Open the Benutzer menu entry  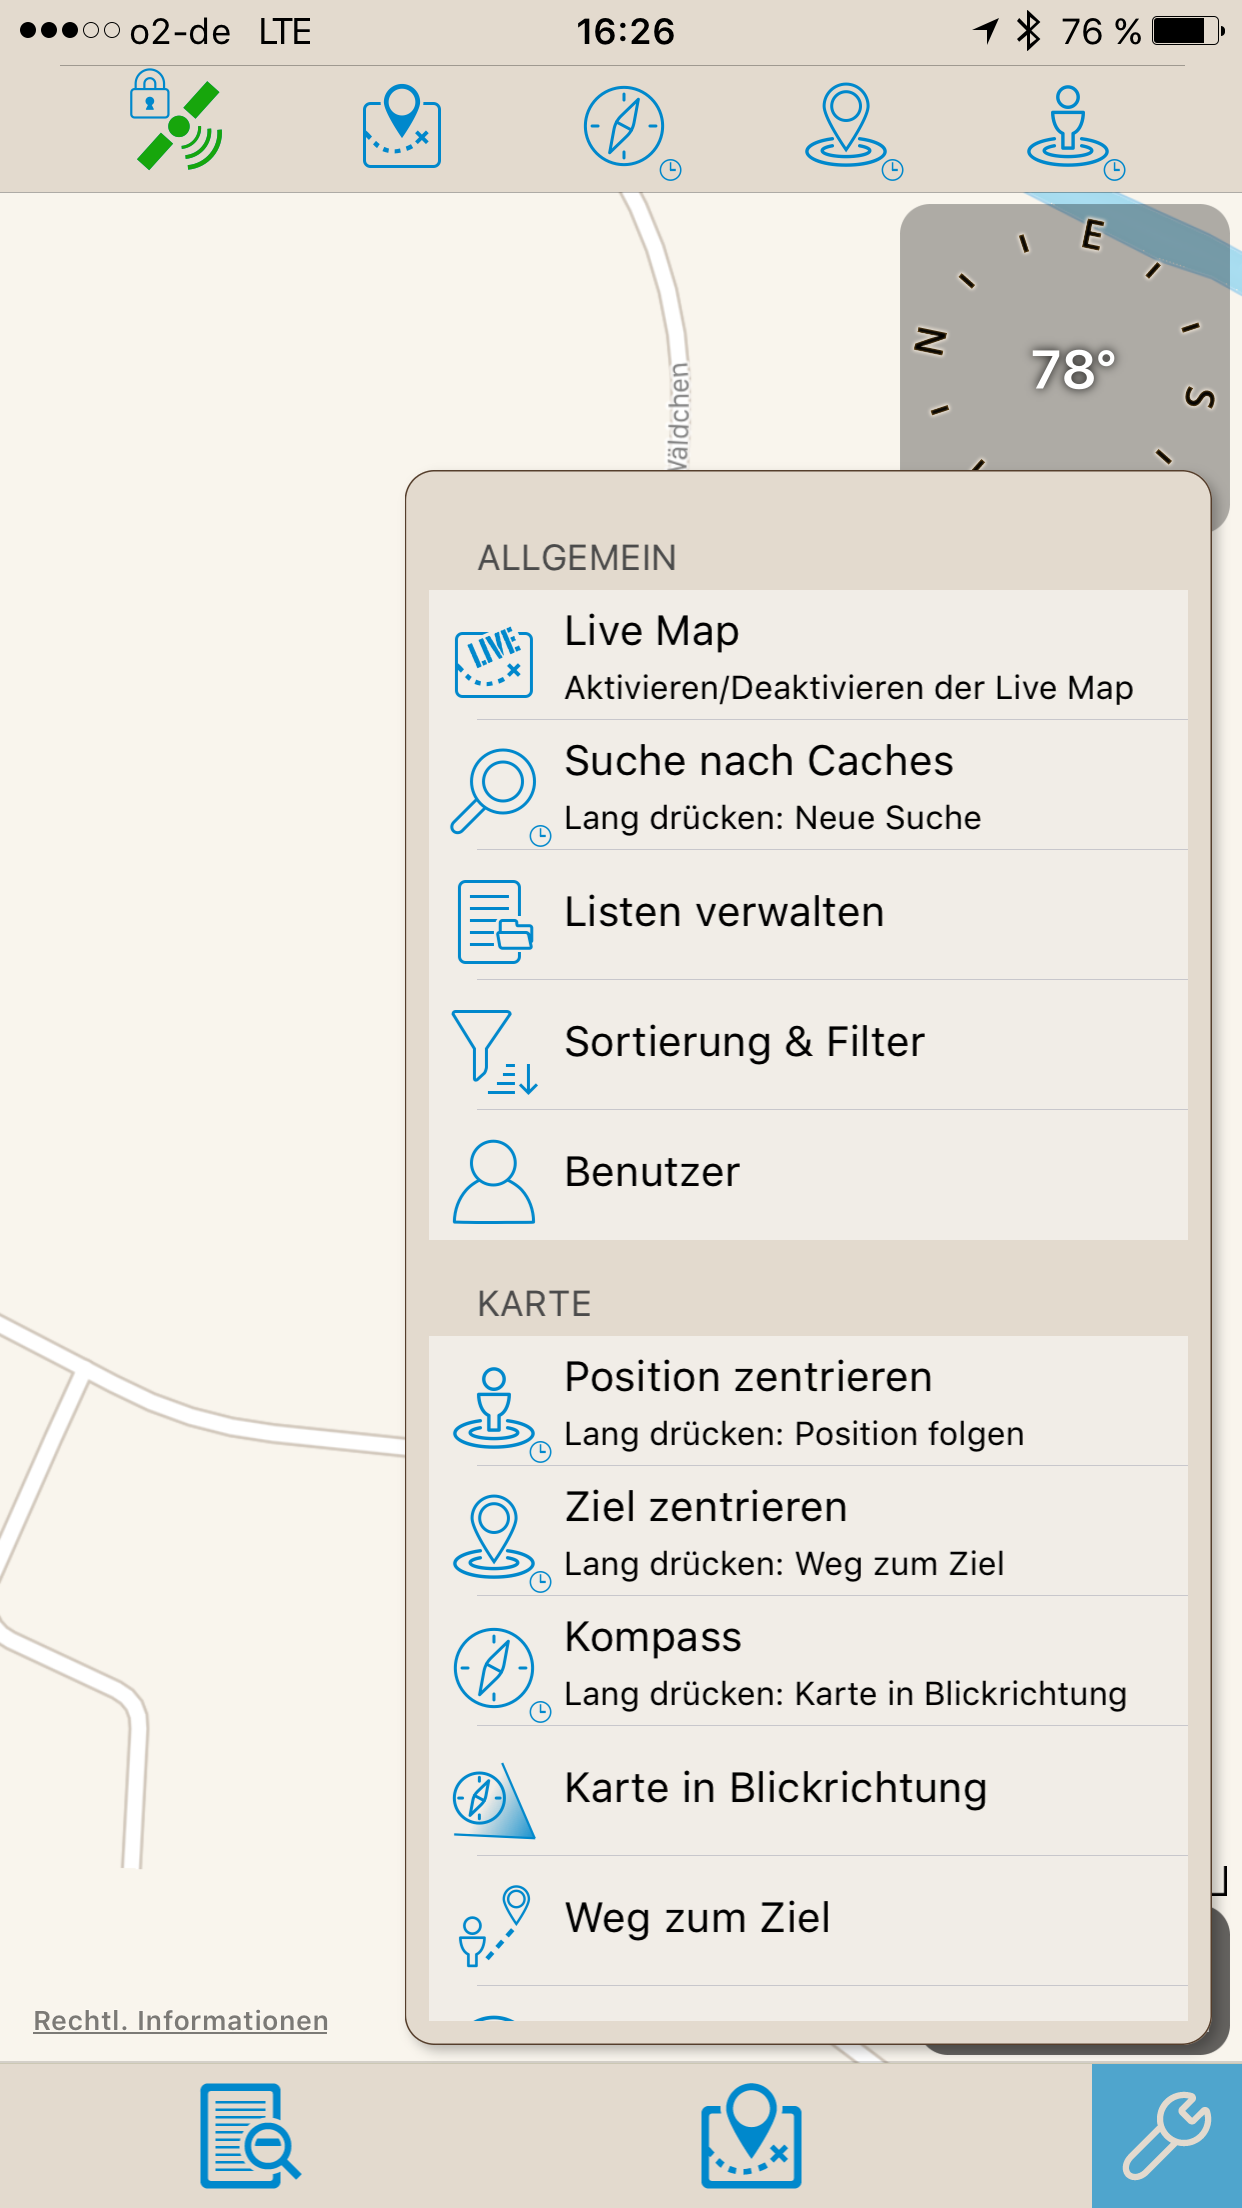click(x=808, y=1175)
